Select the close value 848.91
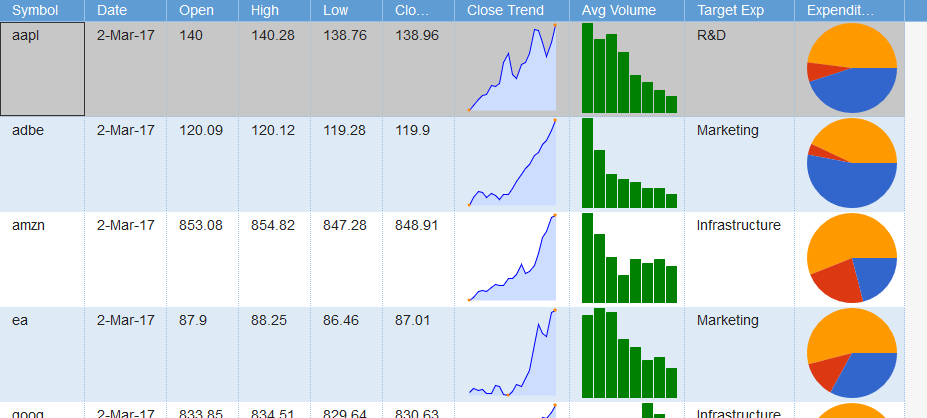927x418 pixels. click(417, 225)
